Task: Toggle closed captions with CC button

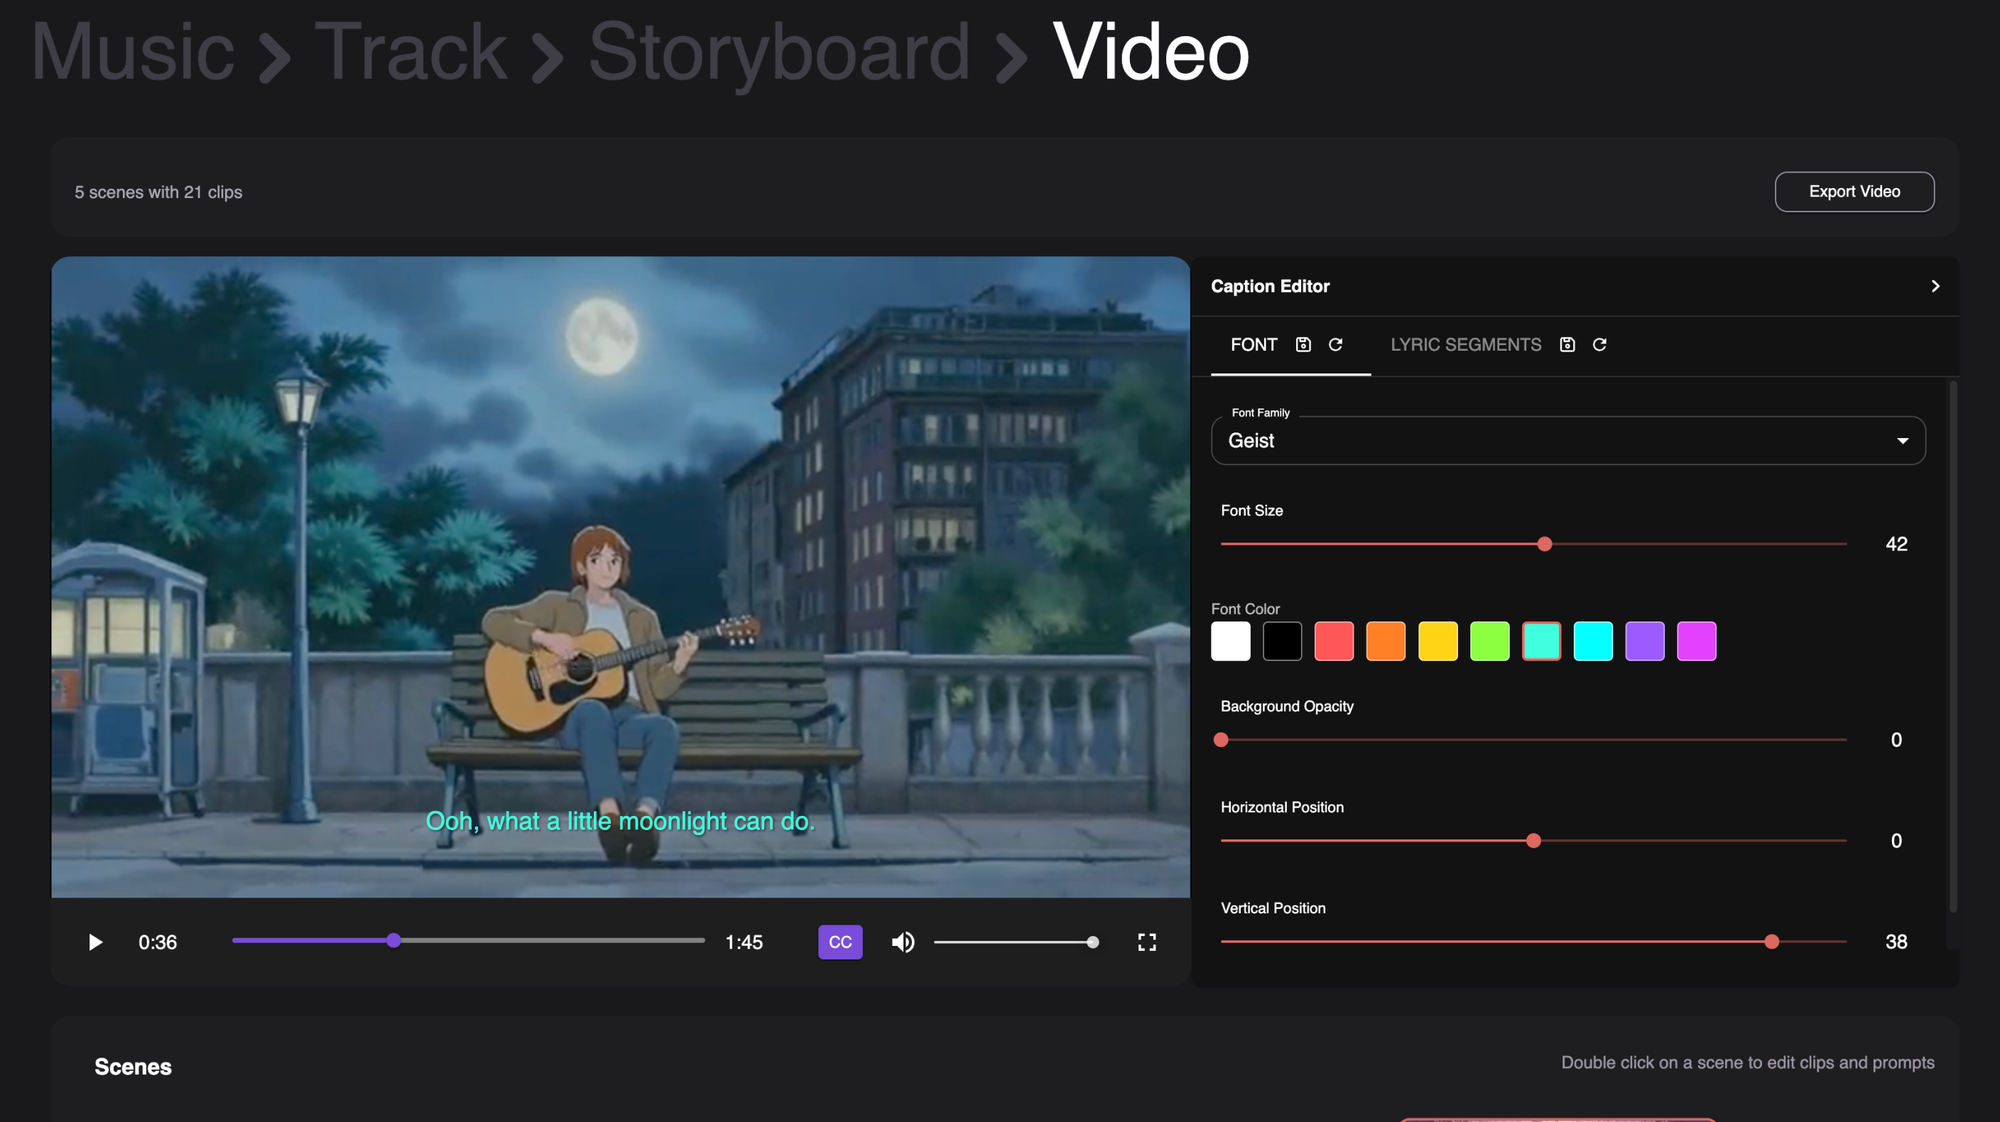Action: [x=840, y=942]
